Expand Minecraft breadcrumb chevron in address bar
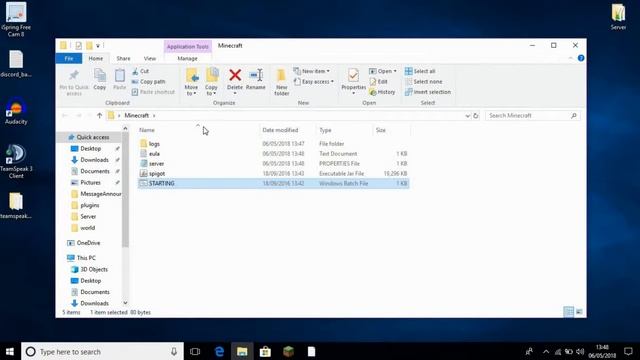The image size is (640, 360). point(154,116)
